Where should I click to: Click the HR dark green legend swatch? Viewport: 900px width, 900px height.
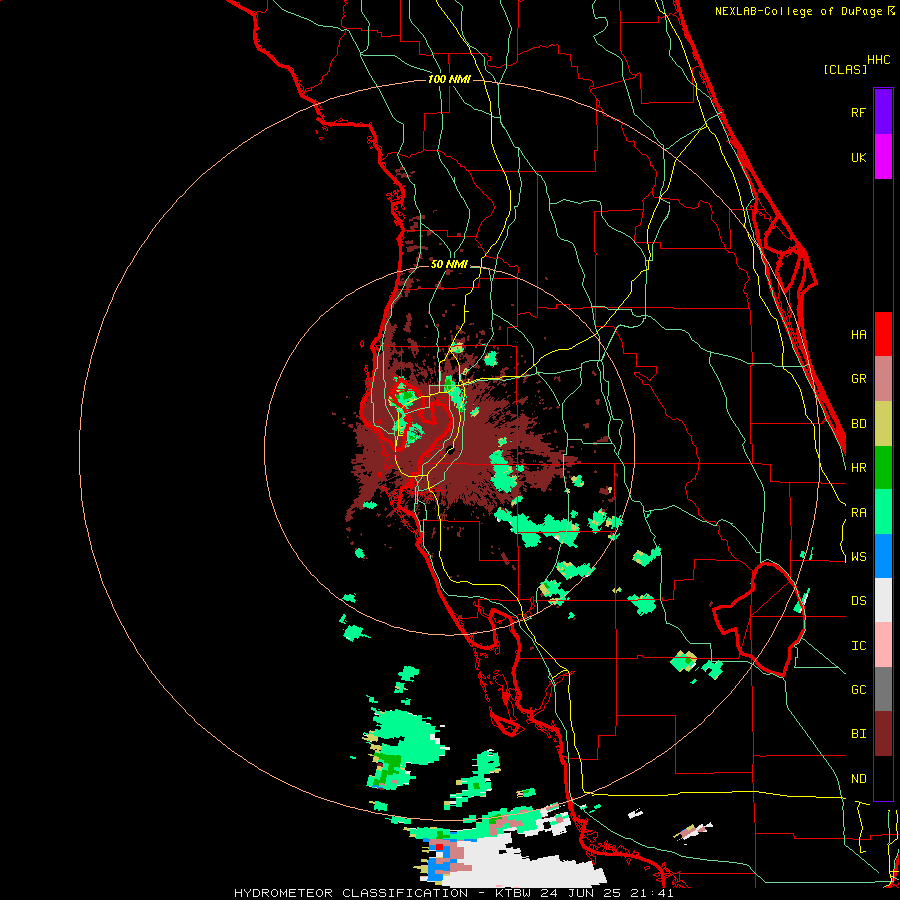pos(883,468)
